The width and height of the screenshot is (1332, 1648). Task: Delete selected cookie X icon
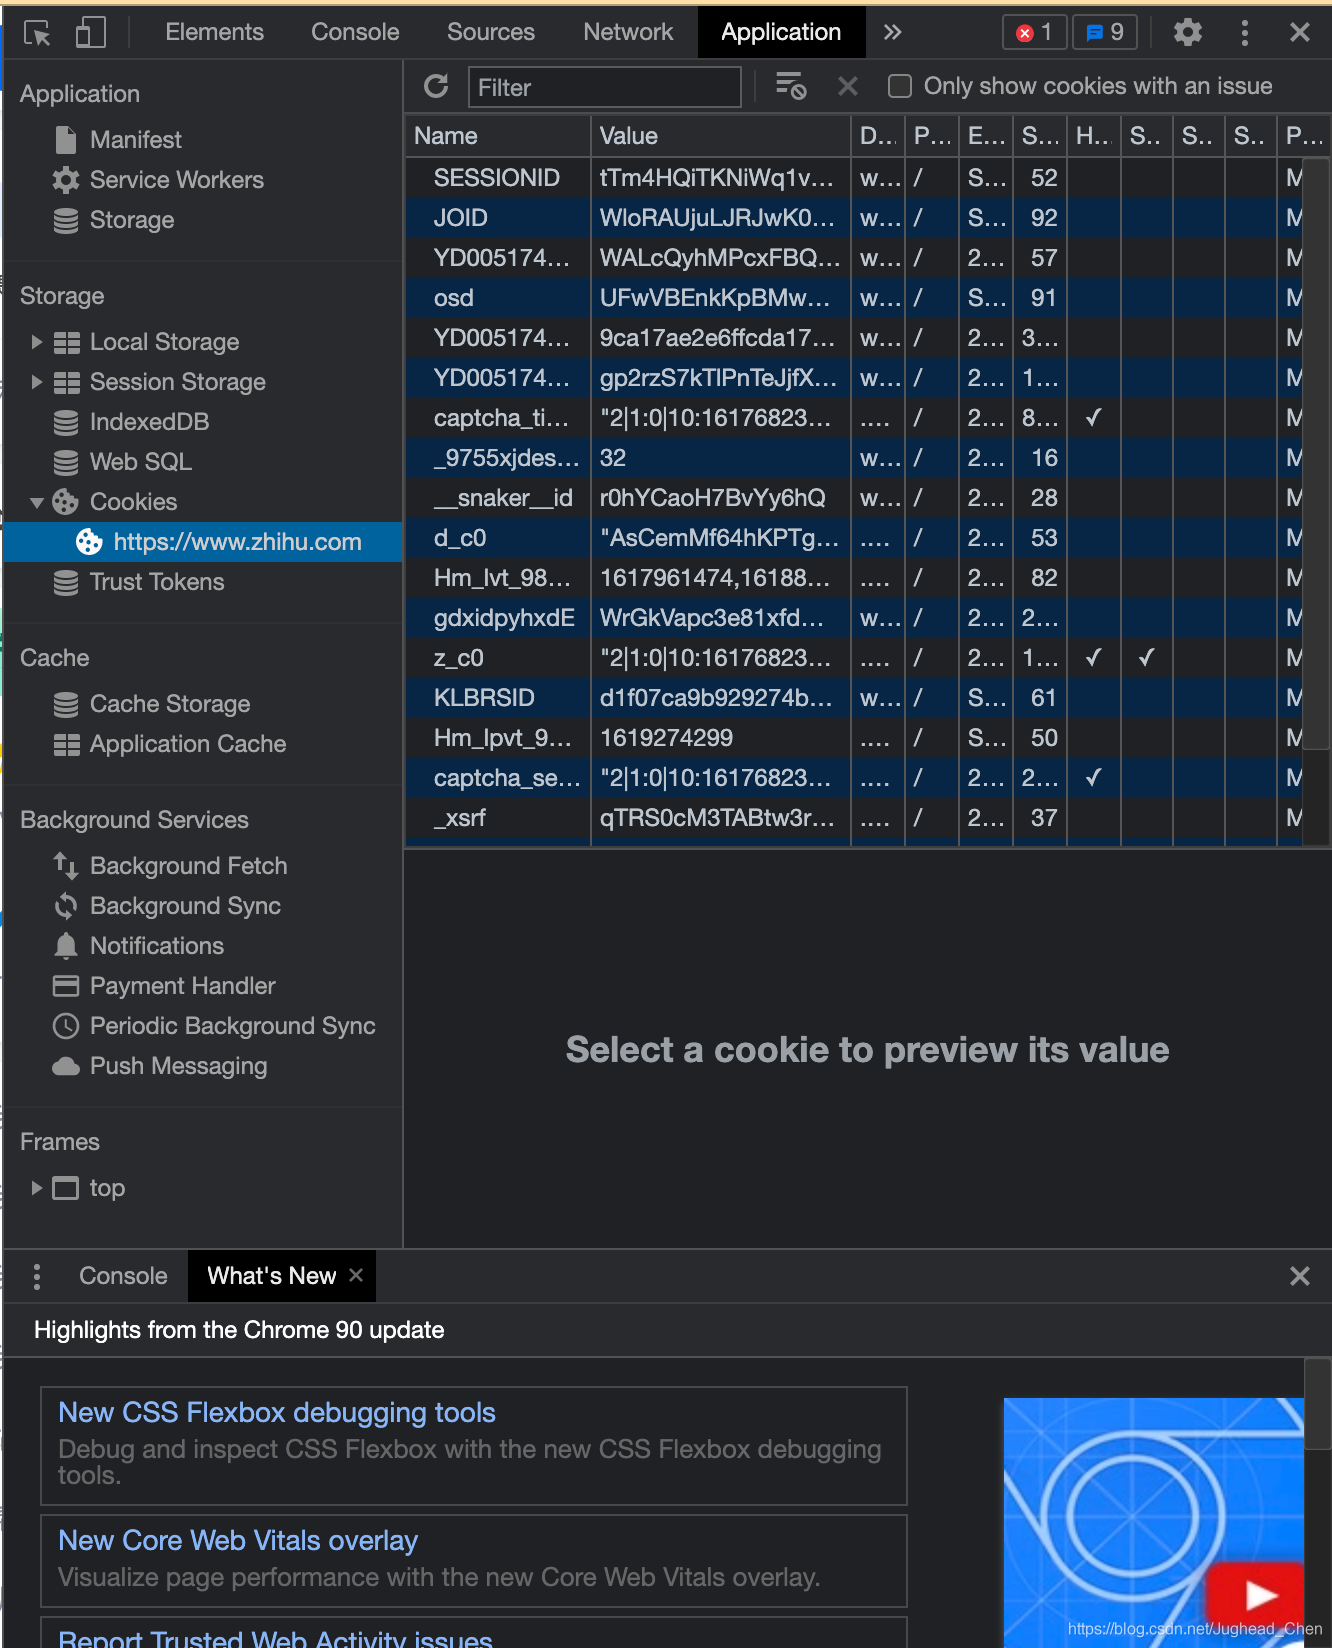coord(848,87)
